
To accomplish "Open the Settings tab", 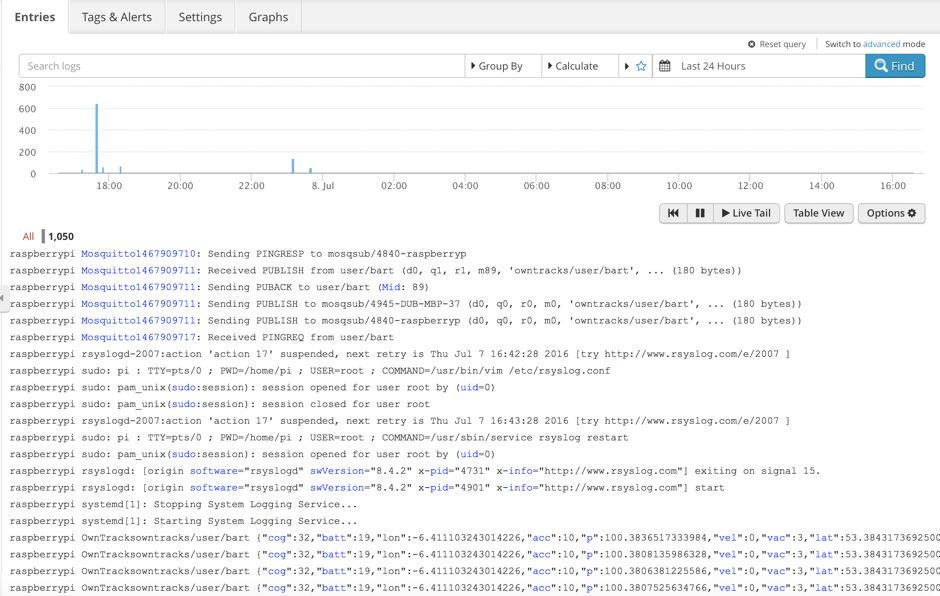I will 200,17.
